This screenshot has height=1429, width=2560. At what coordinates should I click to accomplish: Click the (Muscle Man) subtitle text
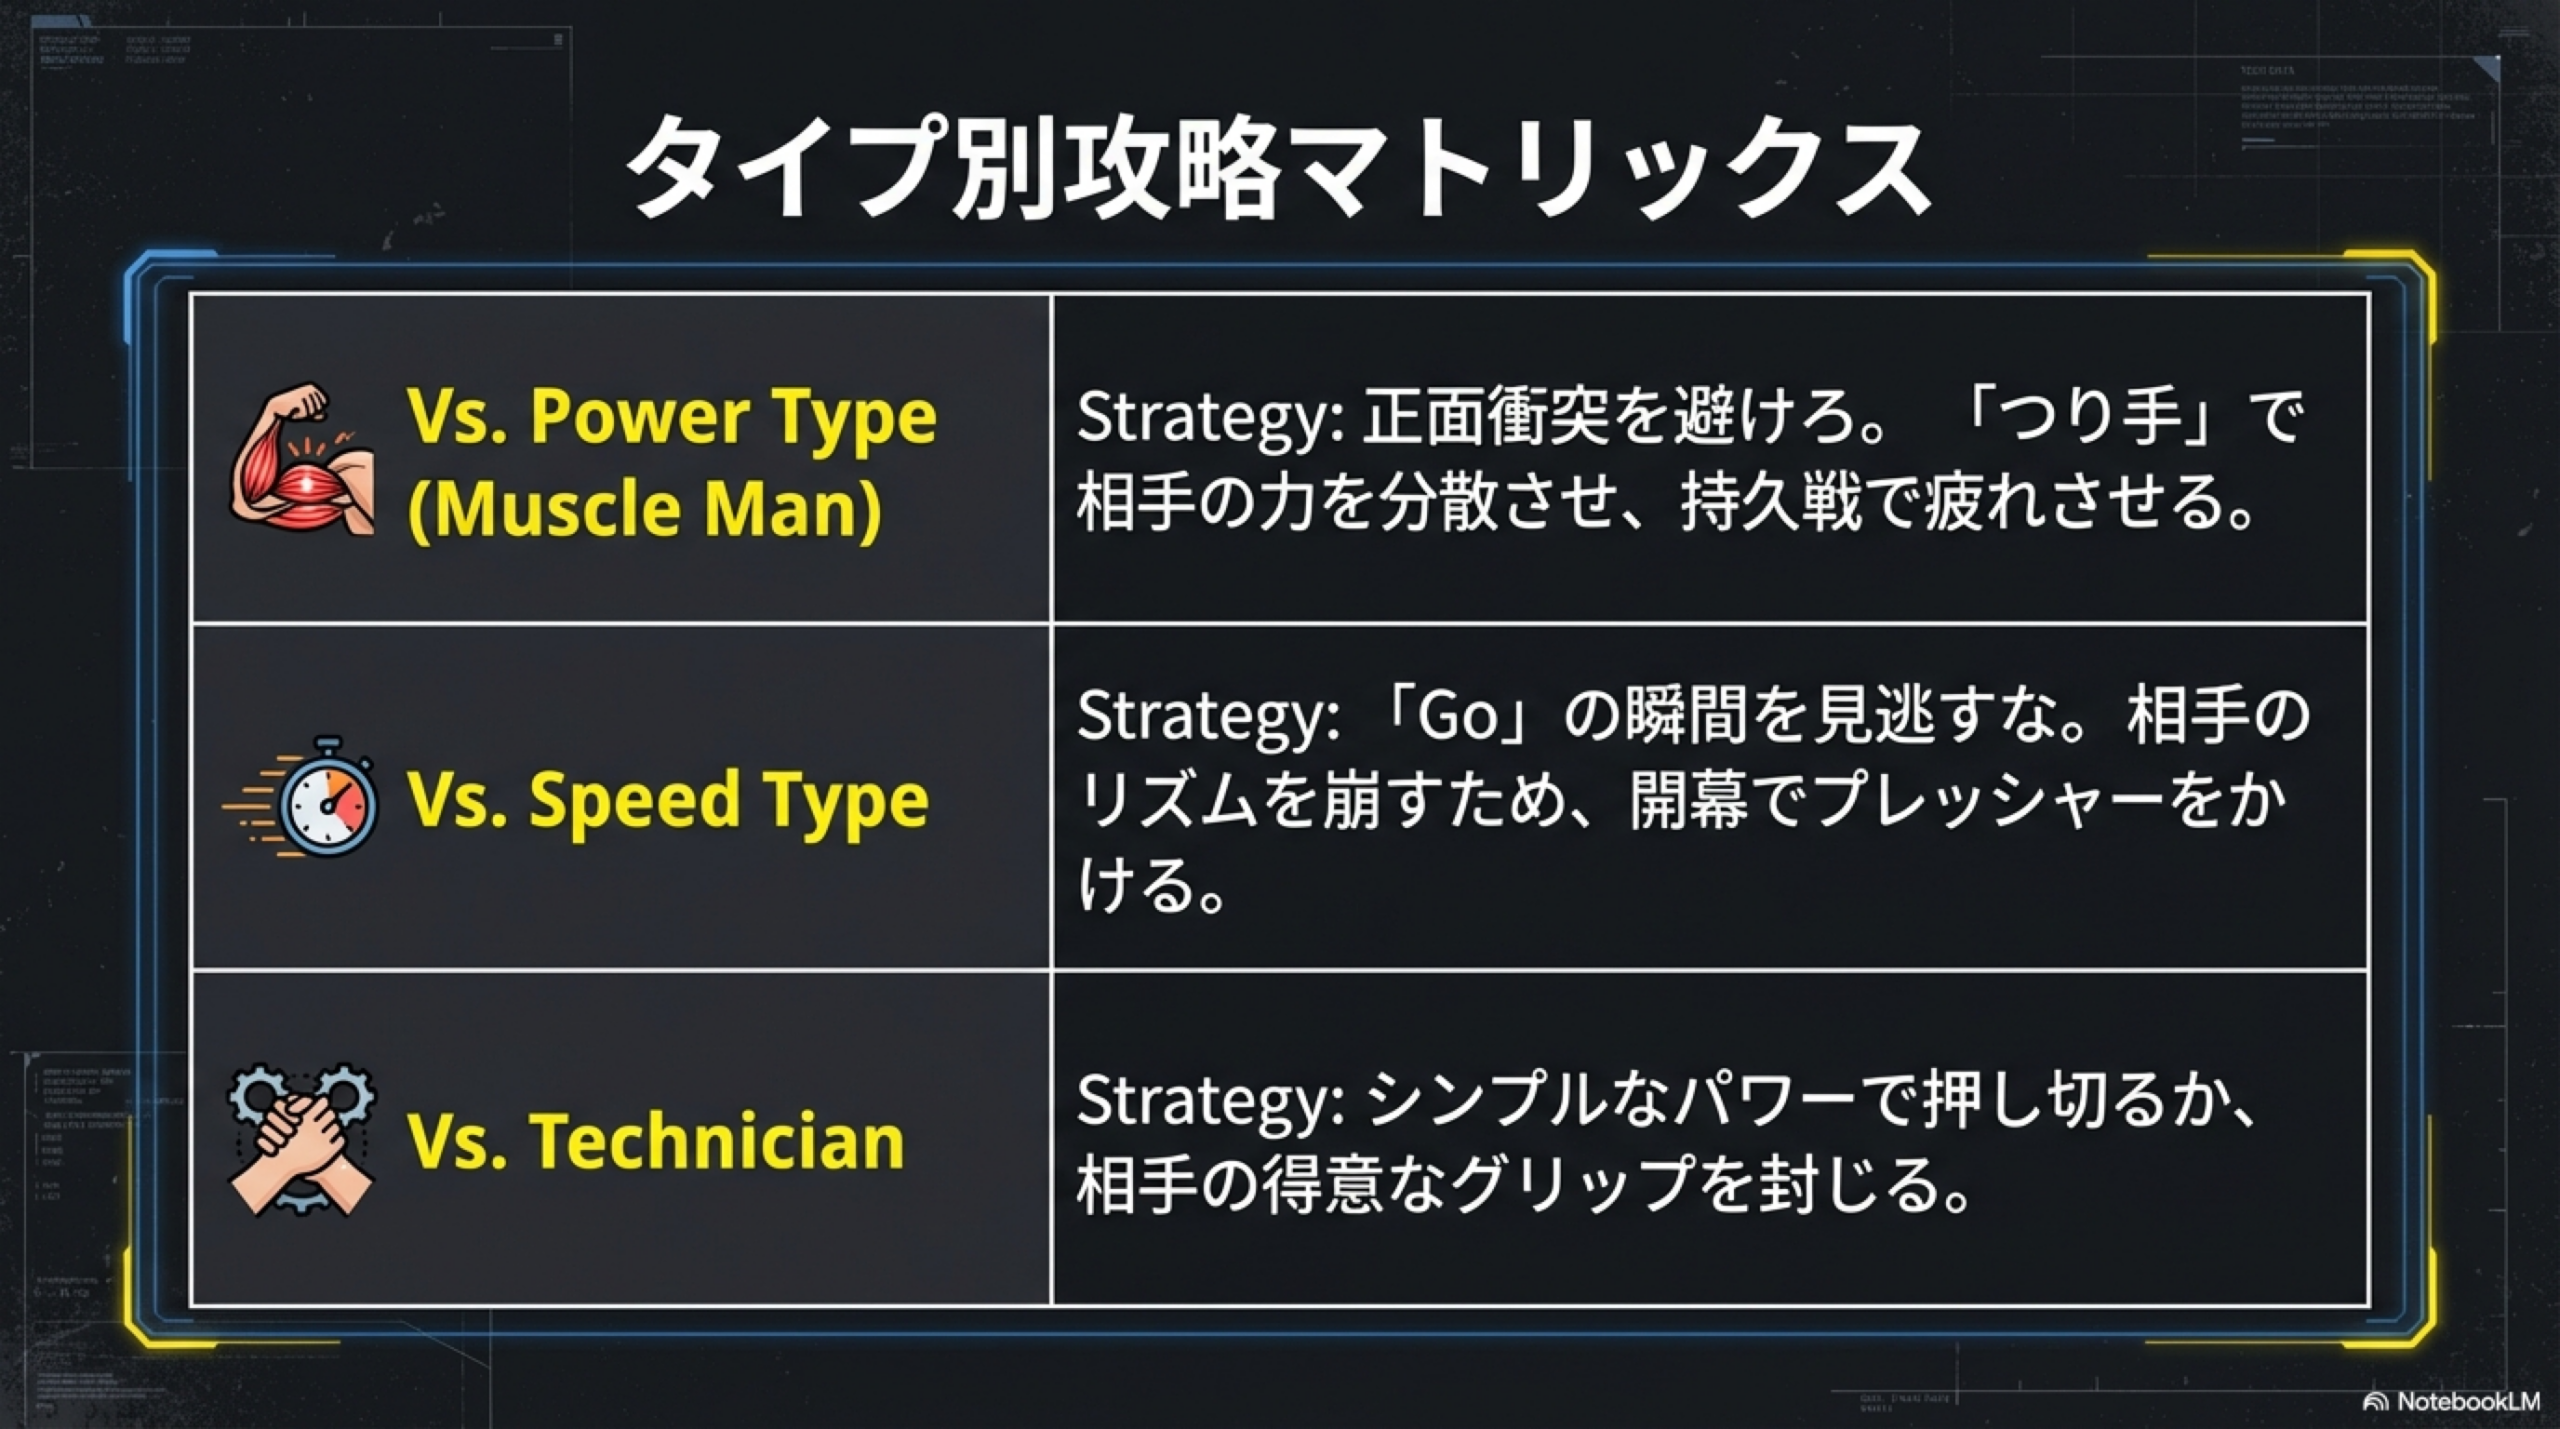point(645,508)
